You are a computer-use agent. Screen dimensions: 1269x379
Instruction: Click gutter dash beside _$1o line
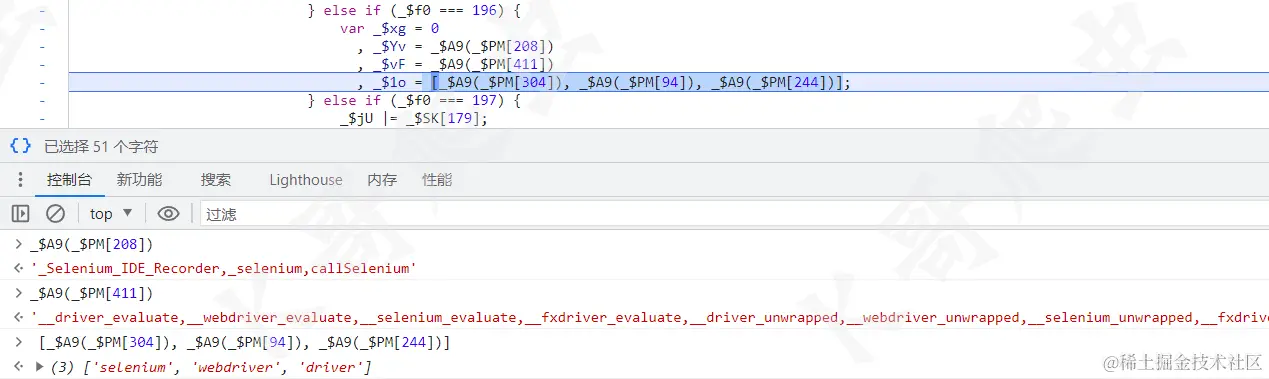pyautogui.click(x=42, y=82)
